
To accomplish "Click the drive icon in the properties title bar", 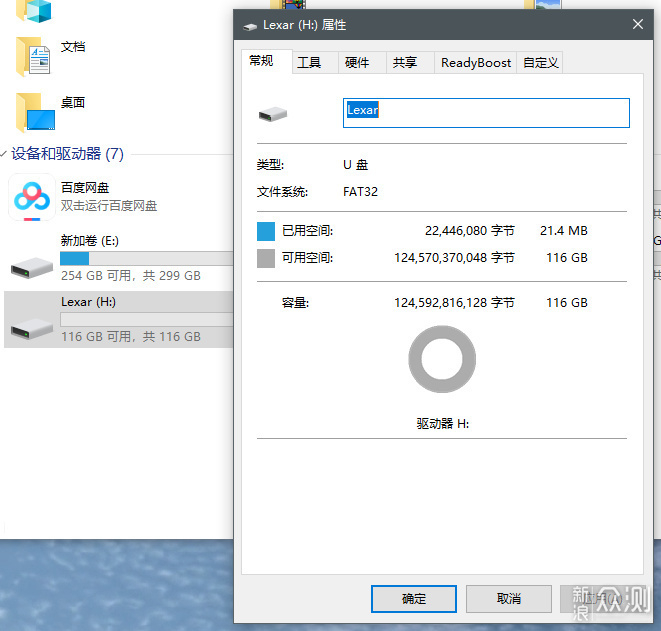I will point(250,26).
